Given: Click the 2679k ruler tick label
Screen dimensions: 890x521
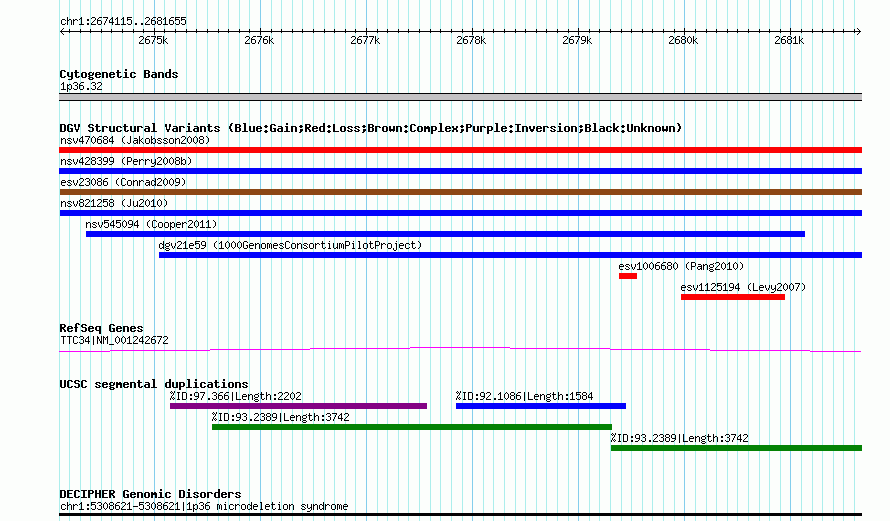Looking at the screenshot, I should coord(577,40).
